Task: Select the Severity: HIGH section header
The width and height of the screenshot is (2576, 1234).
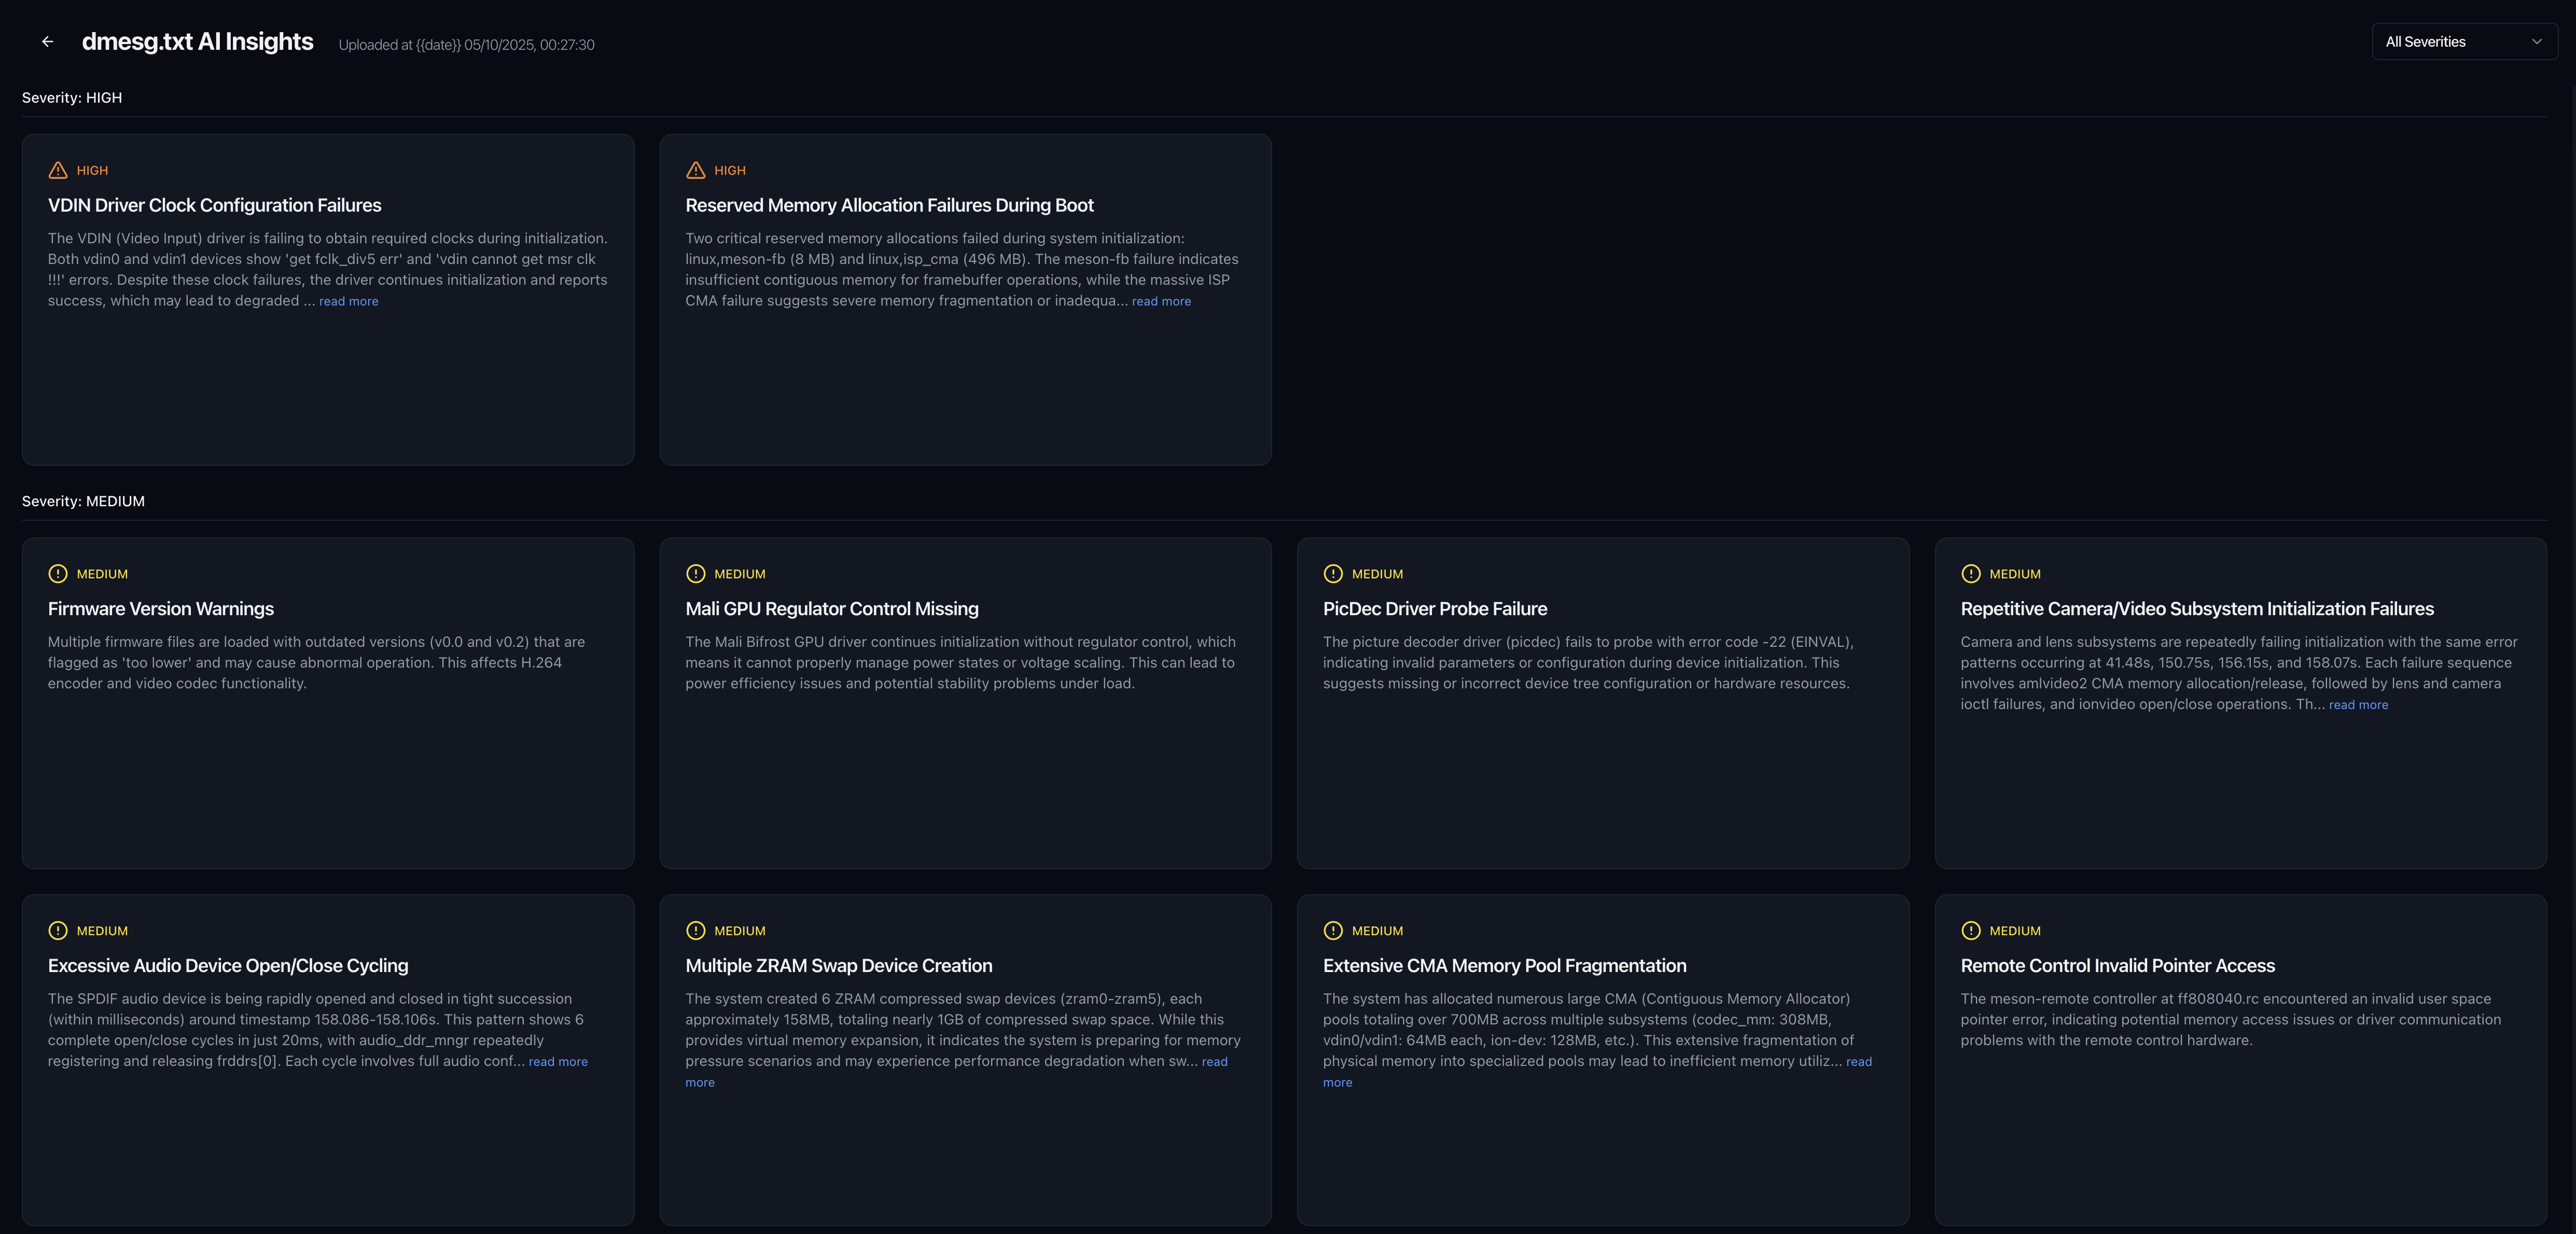Action: (x=71, y=97)
